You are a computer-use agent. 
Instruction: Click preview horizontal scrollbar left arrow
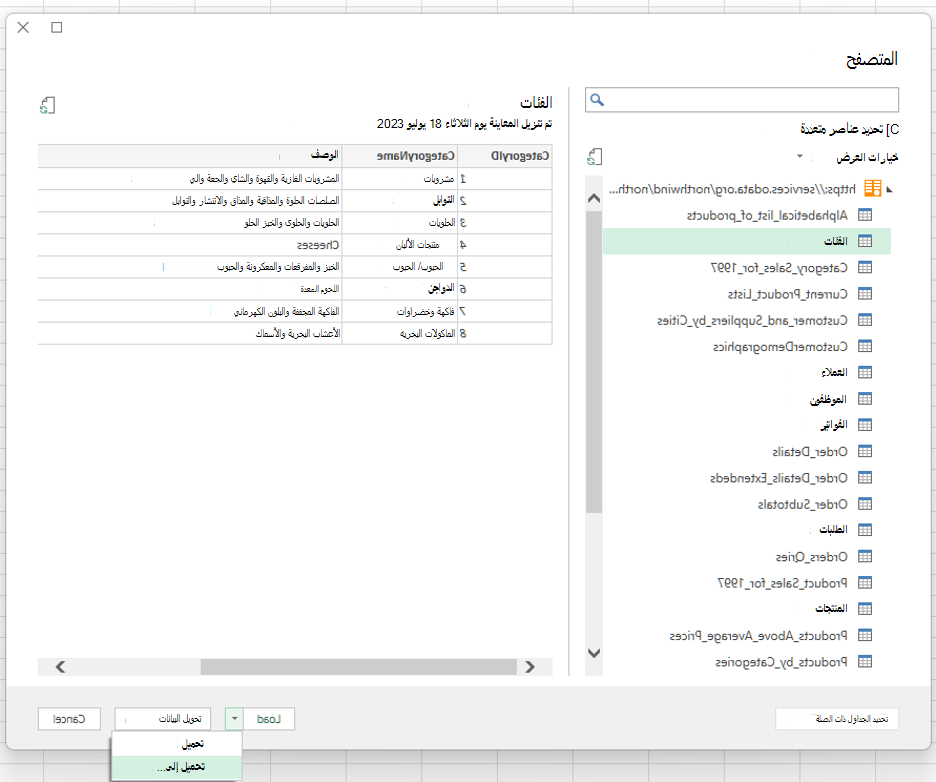(60, 667)
